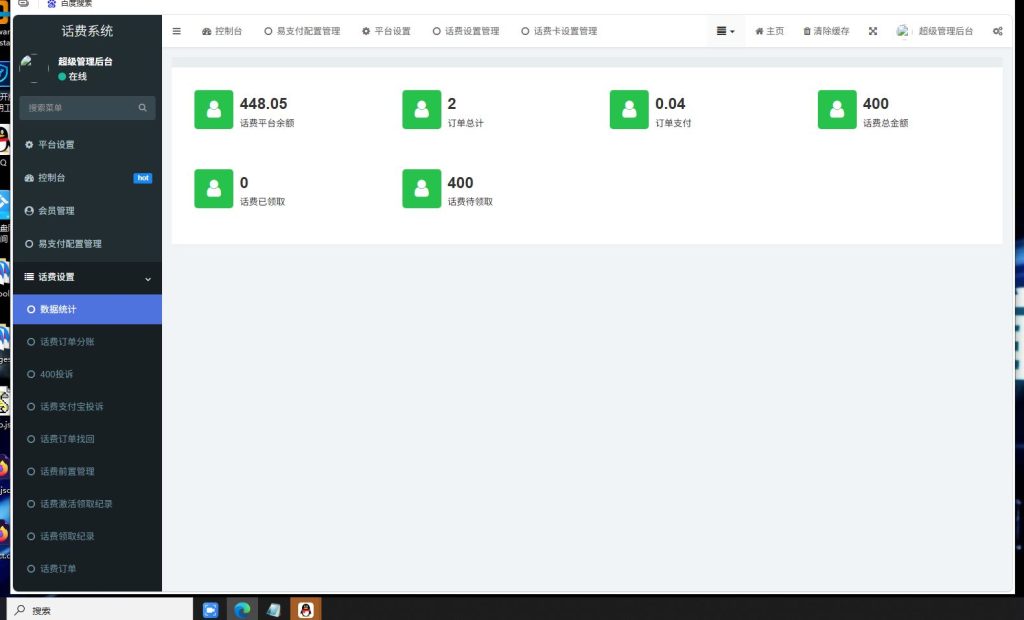Collapse the 话费设置 sidebar group

click(x=88, y=277)
